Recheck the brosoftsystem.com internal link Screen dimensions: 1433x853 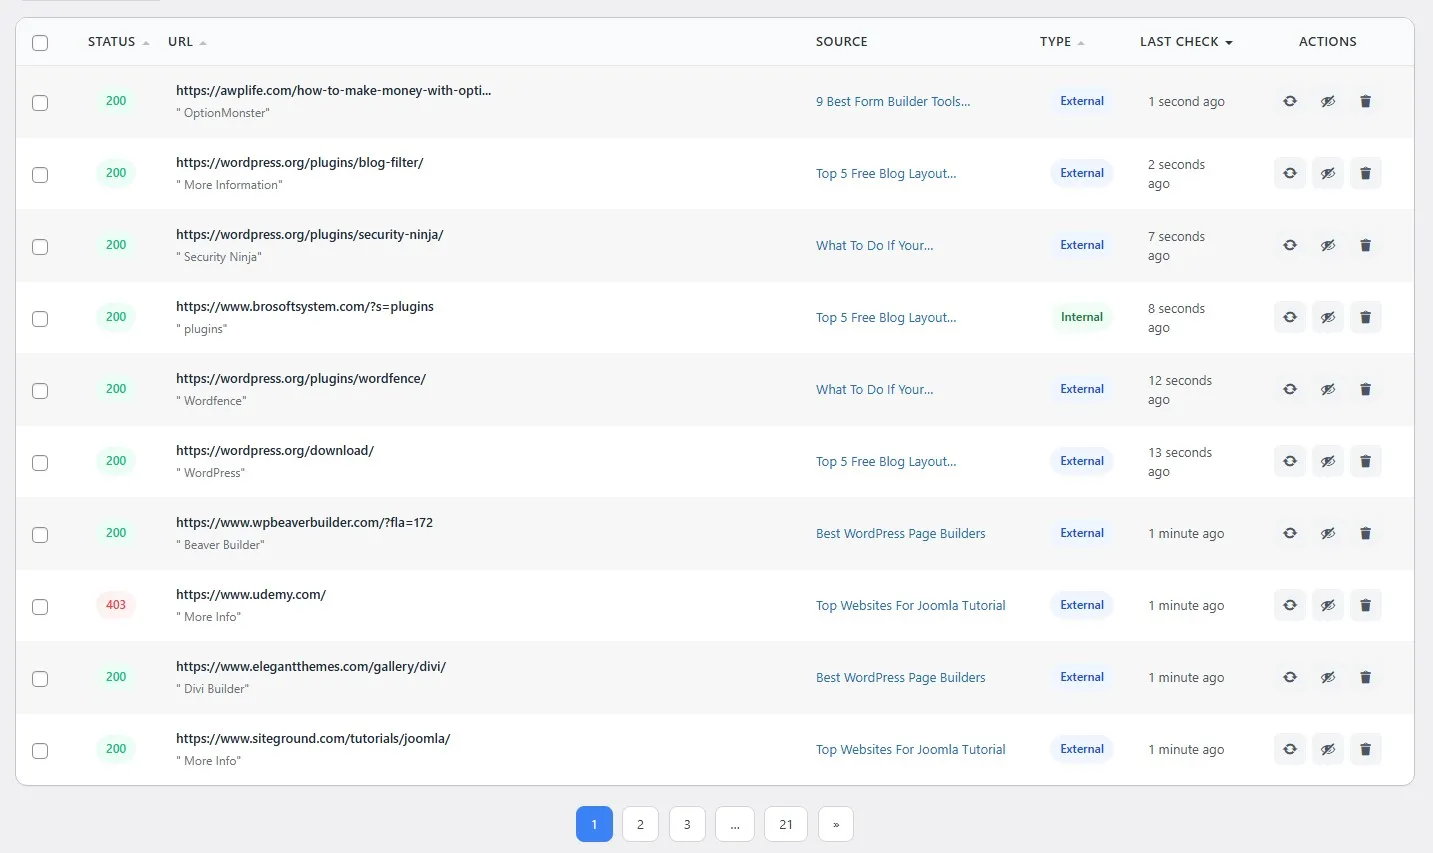[1290, 317]
